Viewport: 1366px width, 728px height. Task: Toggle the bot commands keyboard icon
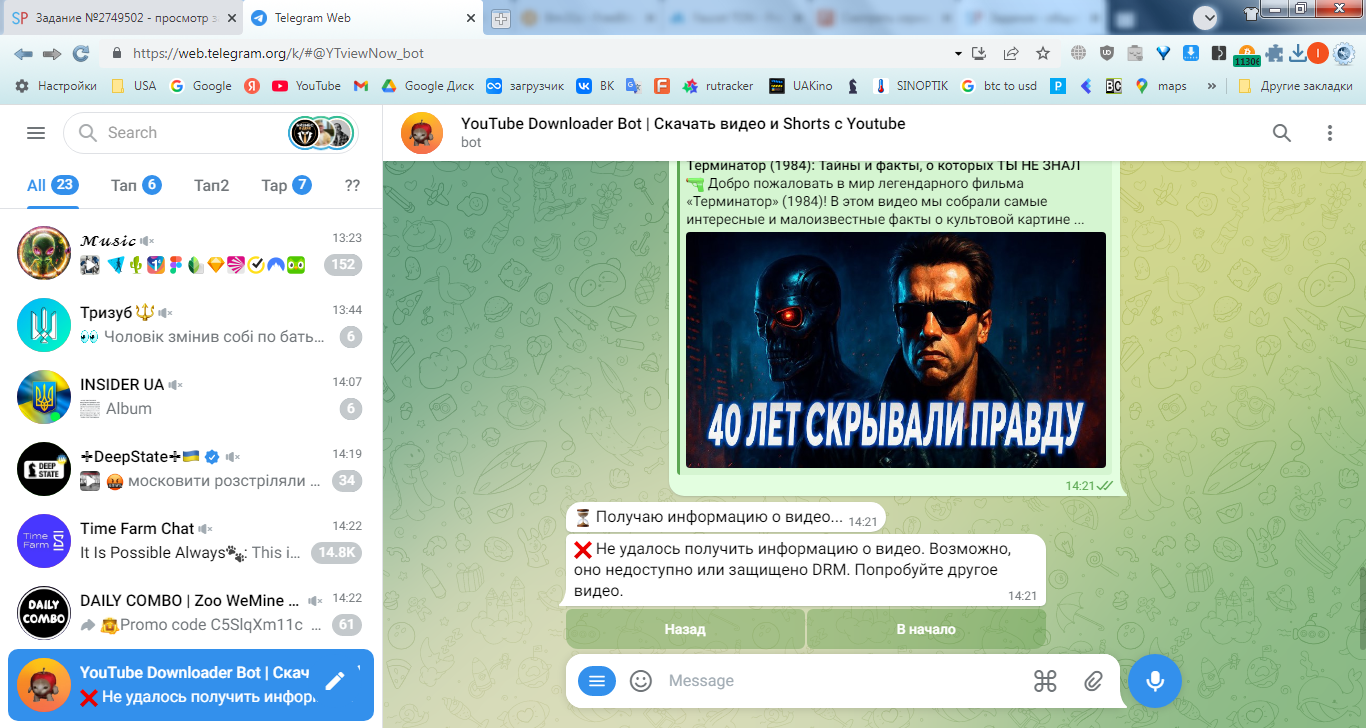tap(1045, 681)
